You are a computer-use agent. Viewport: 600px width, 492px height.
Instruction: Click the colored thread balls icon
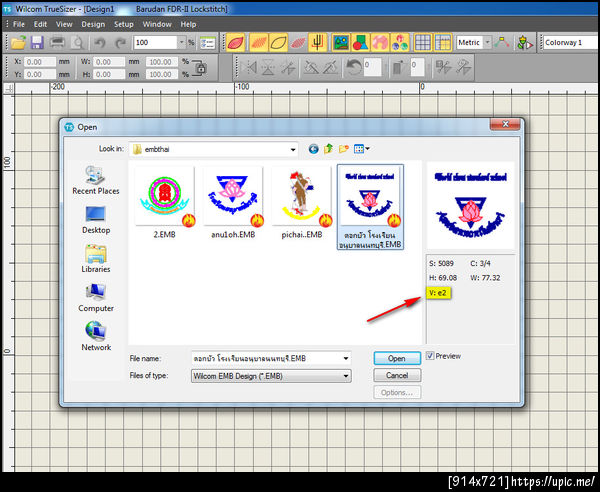pos(399,42)
